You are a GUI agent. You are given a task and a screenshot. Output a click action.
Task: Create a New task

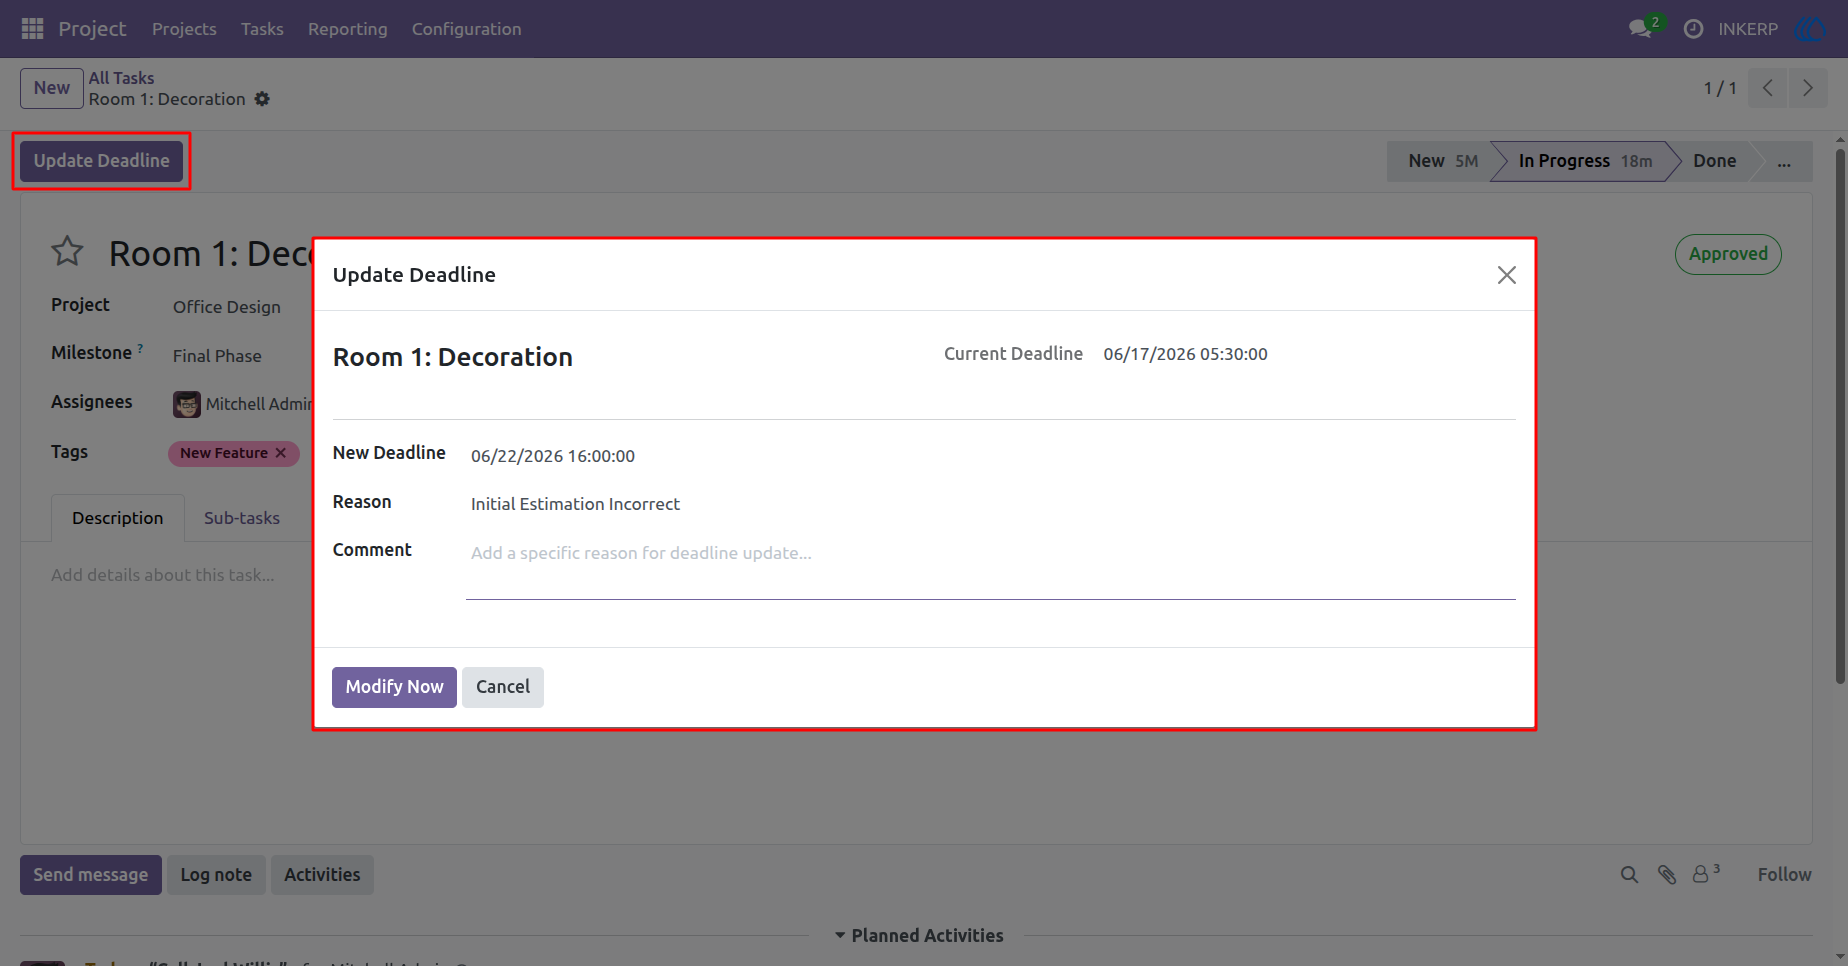click(x=52, y=88)
